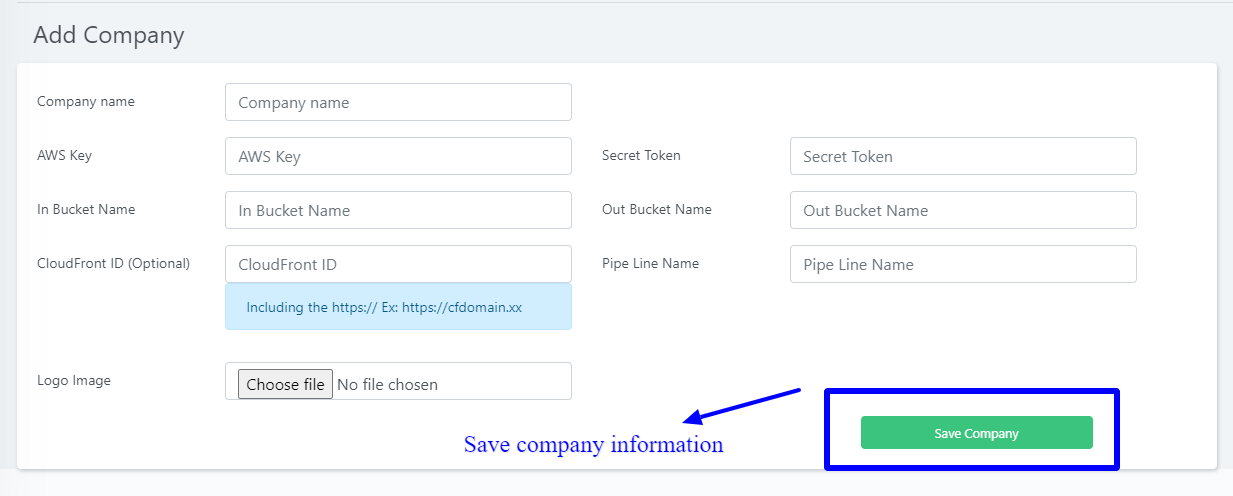The width and height of the screenshot is (1233, 496).
Task: Click the 'Pipe Line Name' label
Action: [650, 263]
